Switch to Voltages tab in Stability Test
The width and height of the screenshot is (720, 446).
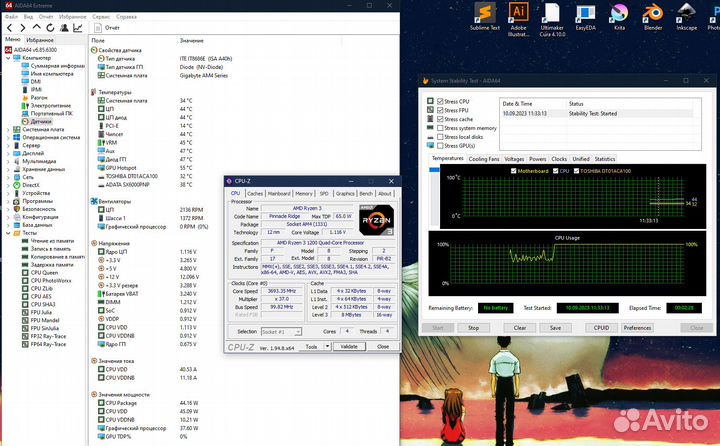(x=514, y=159)
